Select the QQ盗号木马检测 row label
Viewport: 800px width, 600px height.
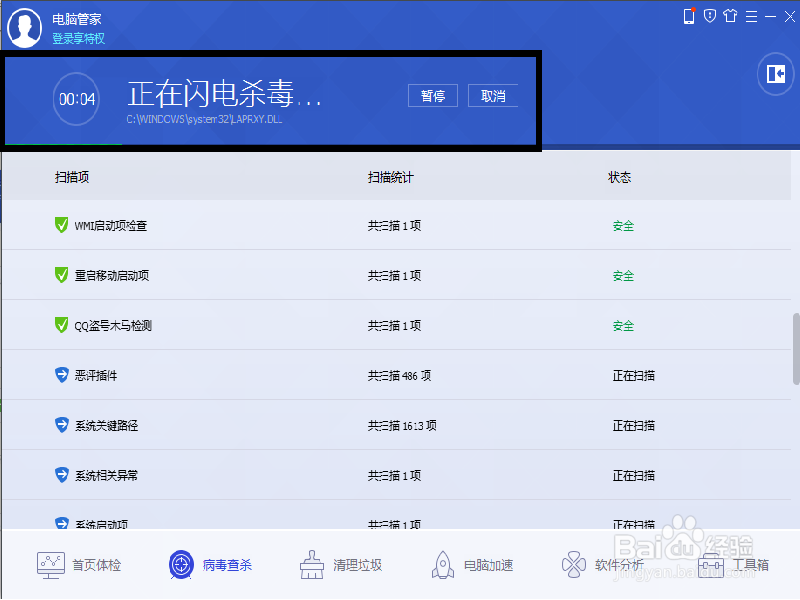(x=113, y=326)
